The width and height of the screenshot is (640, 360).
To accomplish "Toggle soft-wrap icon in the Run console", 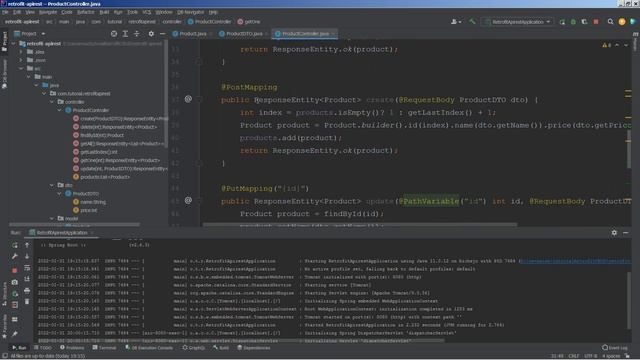I will click(27, 268).
